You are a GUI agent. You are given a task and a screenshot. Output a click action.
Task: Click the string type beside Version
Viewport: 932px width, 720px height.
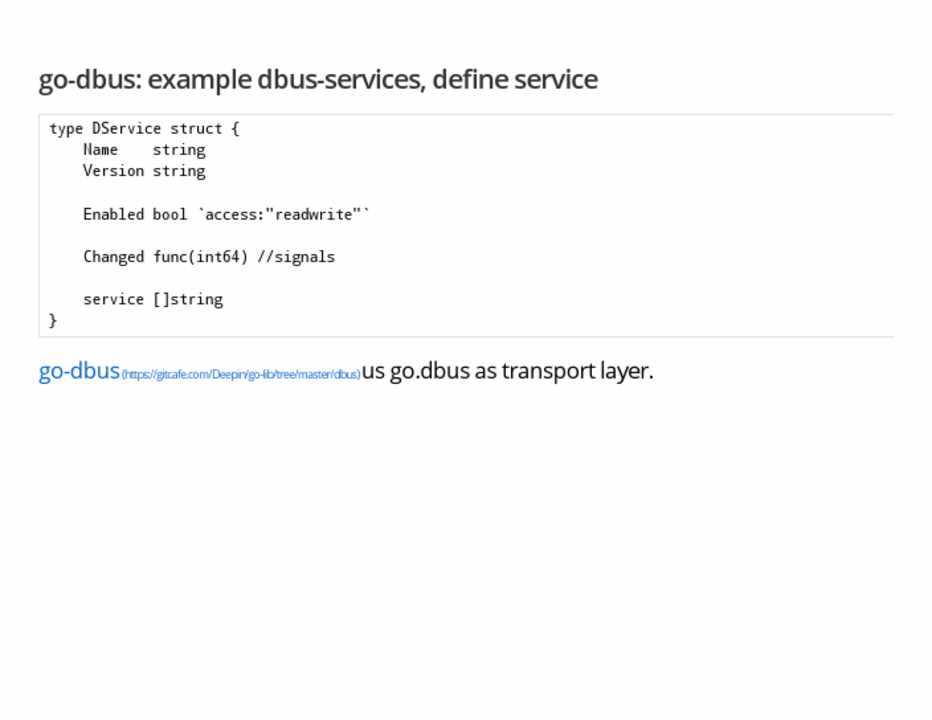point(179,171)
